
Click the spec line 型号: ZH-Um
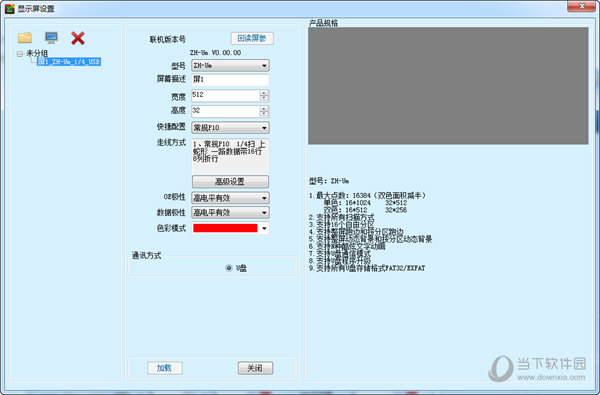(329, 181)
